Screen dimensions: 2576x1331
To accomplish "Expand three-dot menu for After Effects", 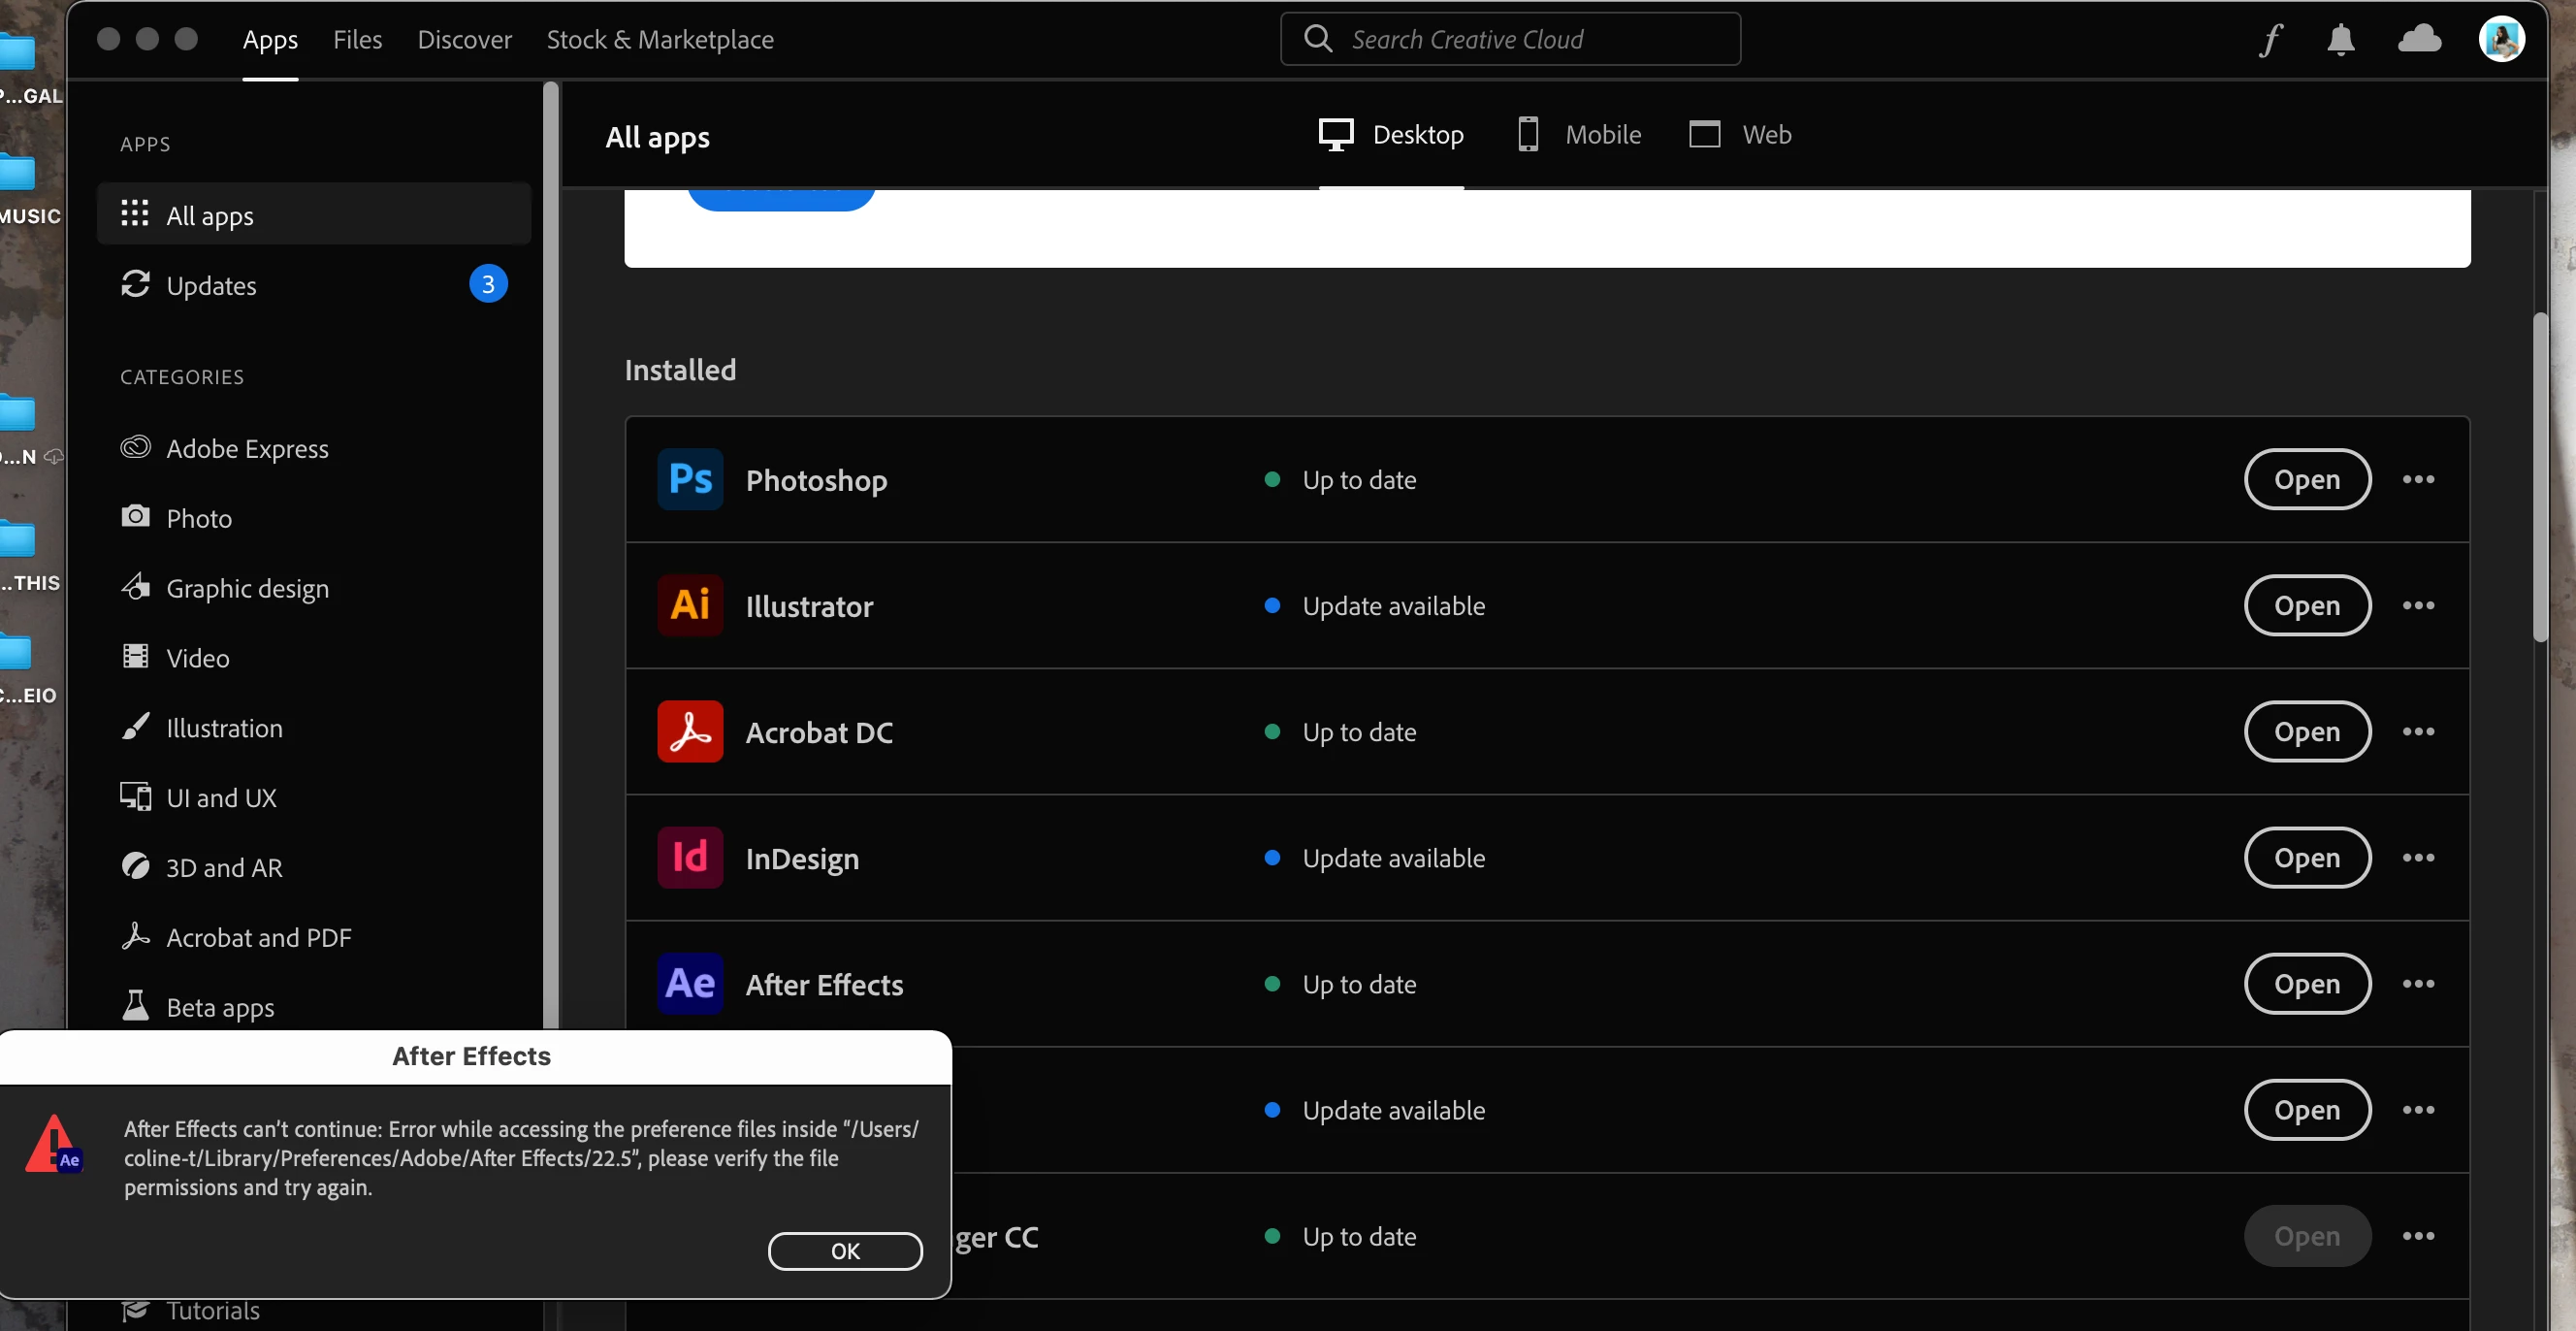I will coord(2418,984).
